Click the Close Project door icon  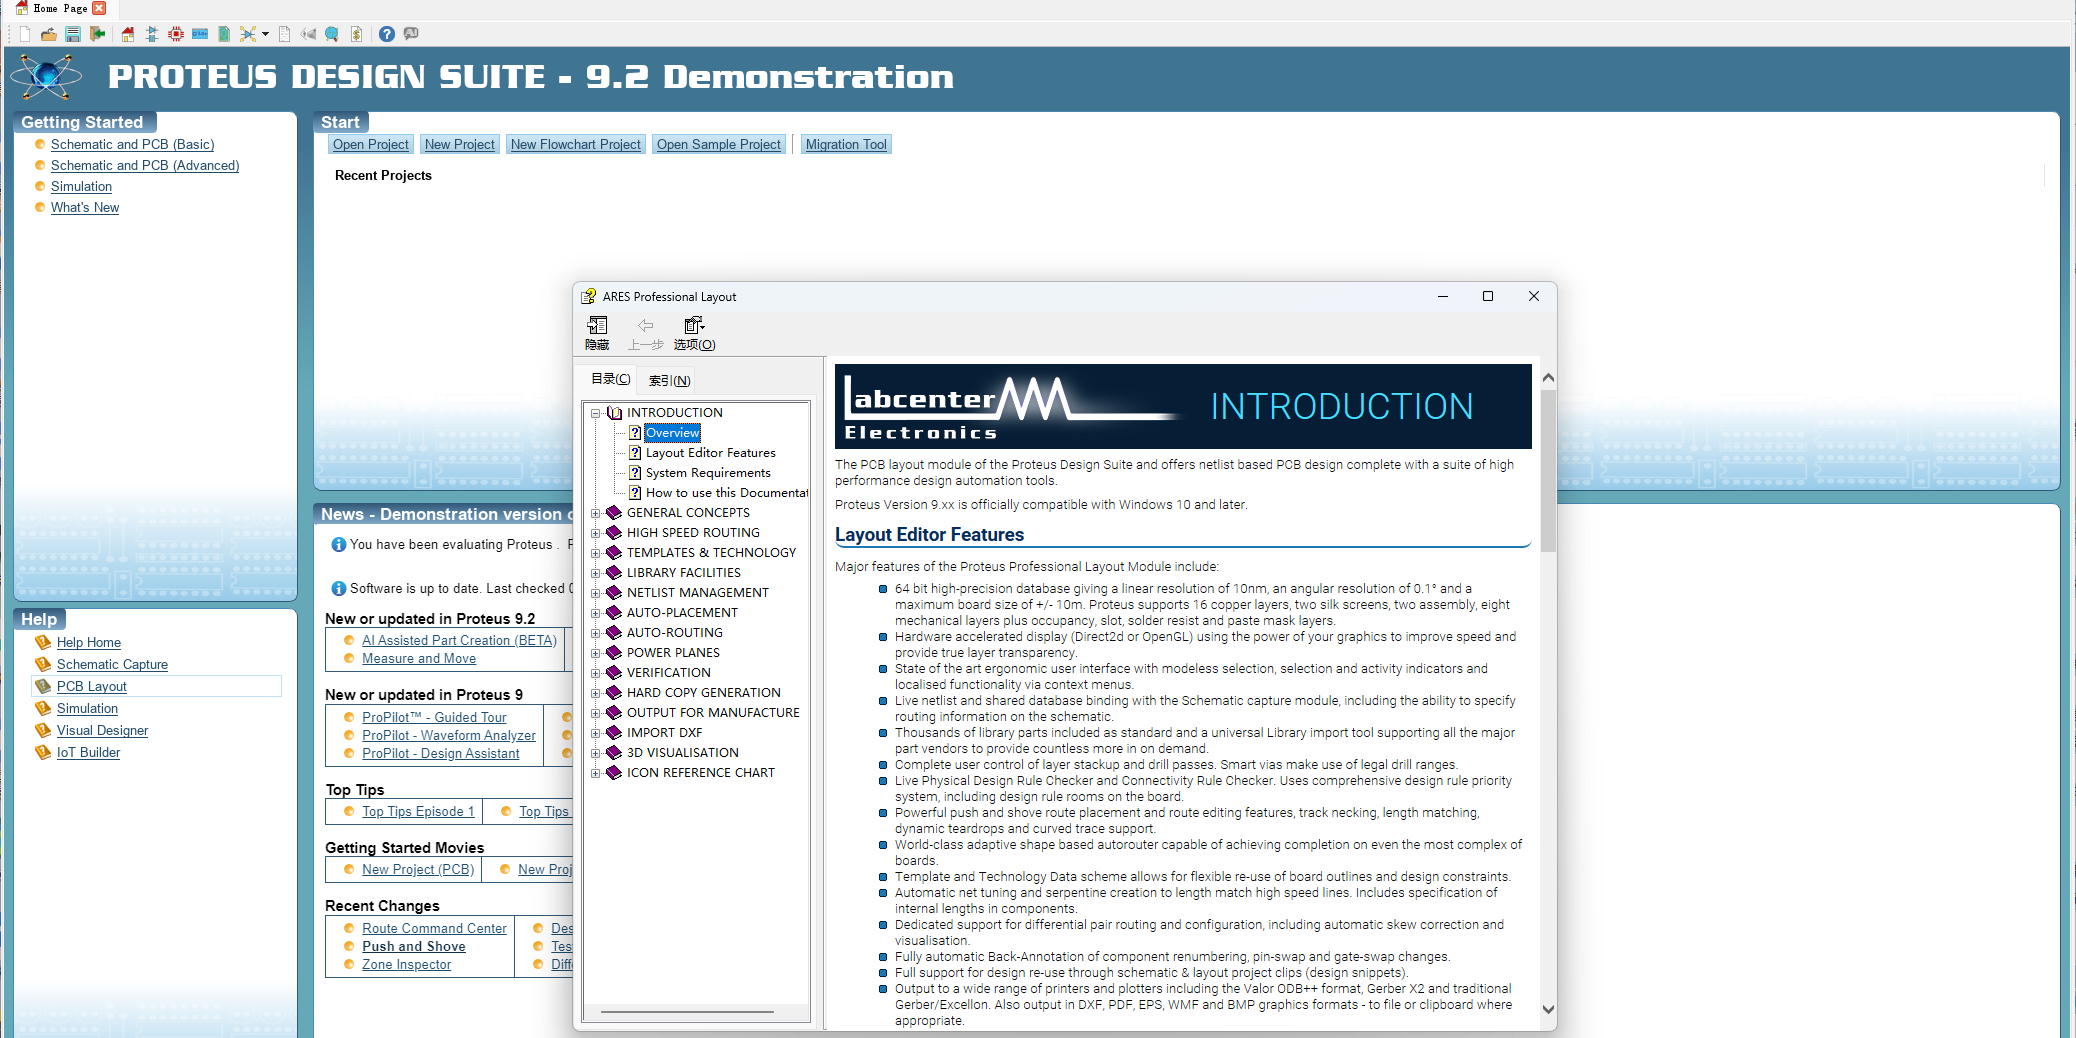[x=97, y=34]
